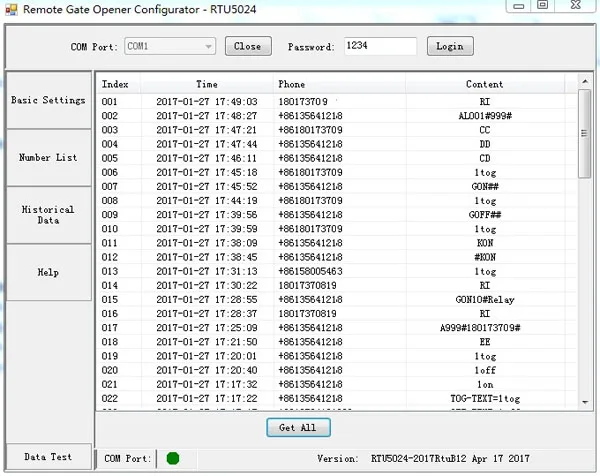
Task: Click the GON## content cell
Action: tap(485, 187)
